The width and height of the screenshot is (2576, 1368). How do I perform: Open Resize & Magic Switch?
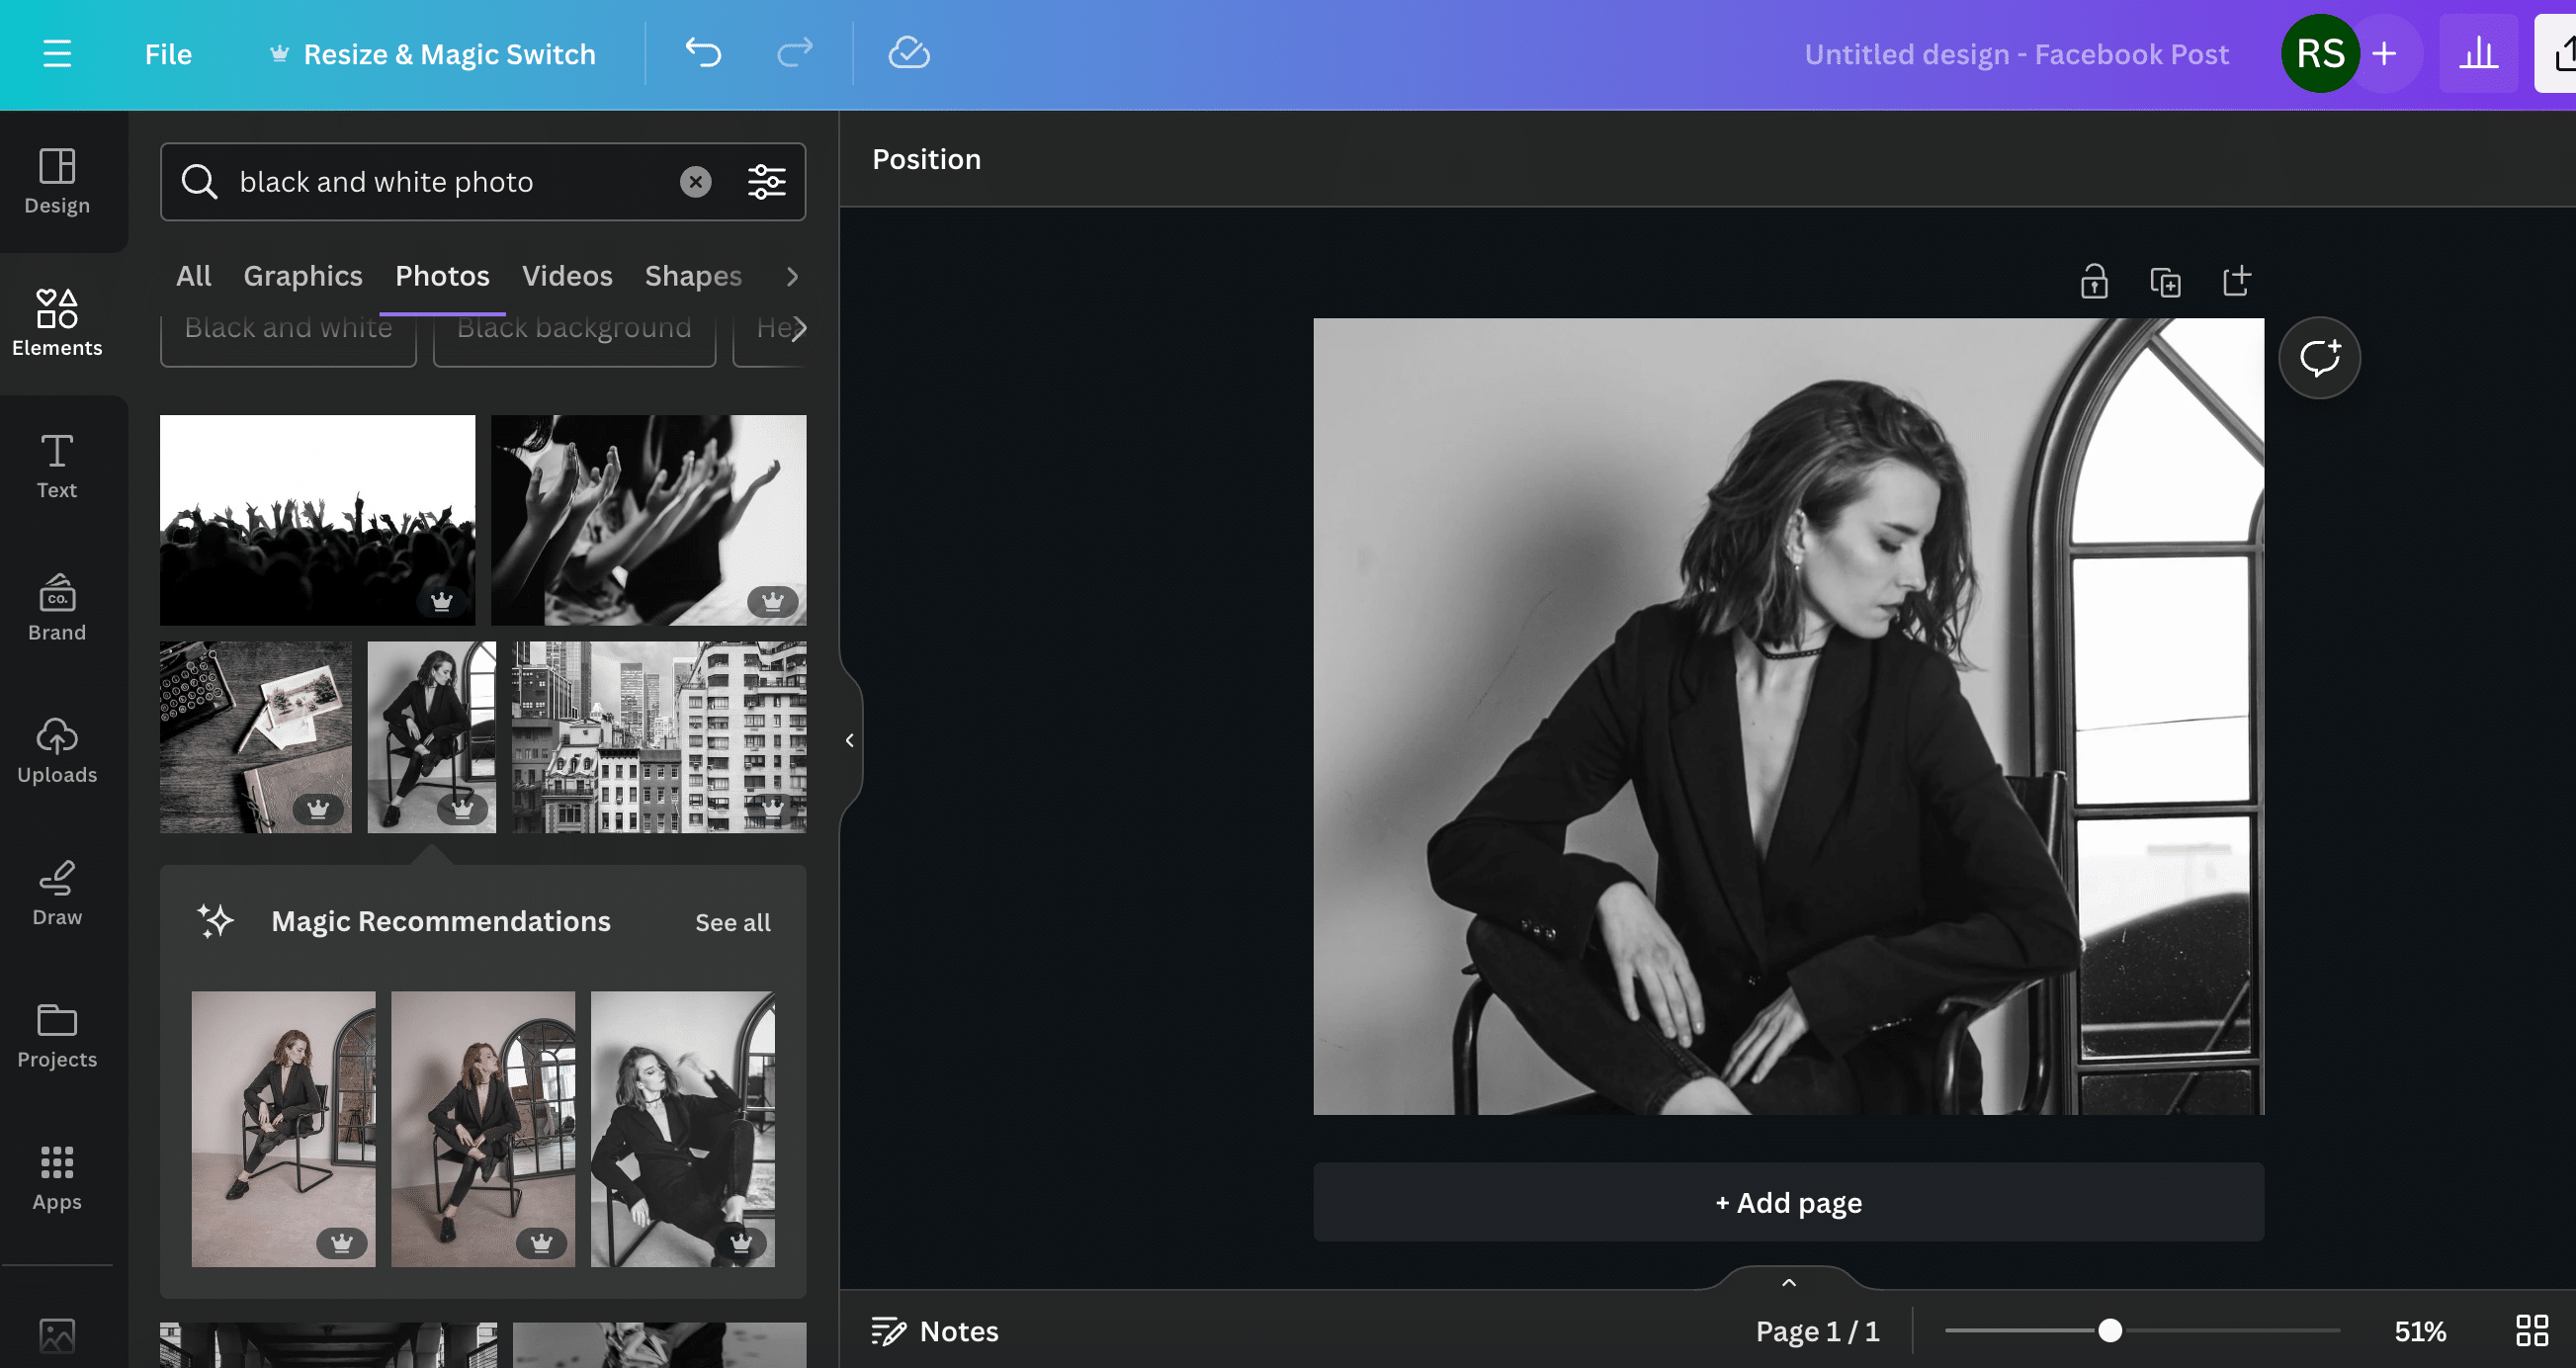[x=432, y=54]
